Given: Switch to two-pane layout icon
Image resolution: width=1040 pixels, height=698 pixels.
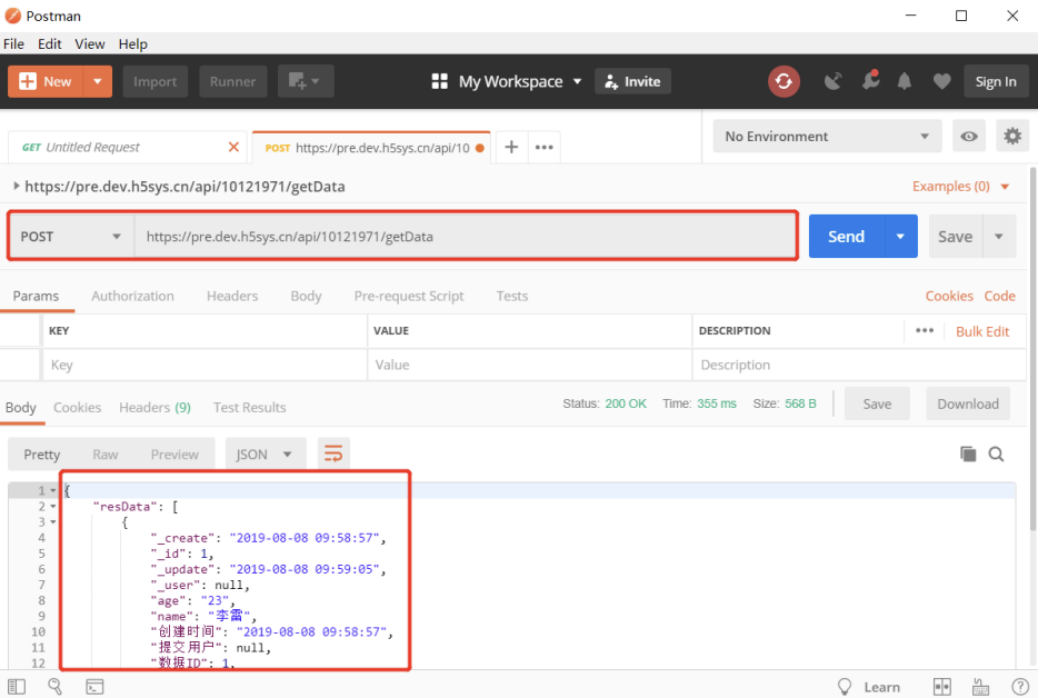Looking at the screenshot, I should tap(942, 687).
